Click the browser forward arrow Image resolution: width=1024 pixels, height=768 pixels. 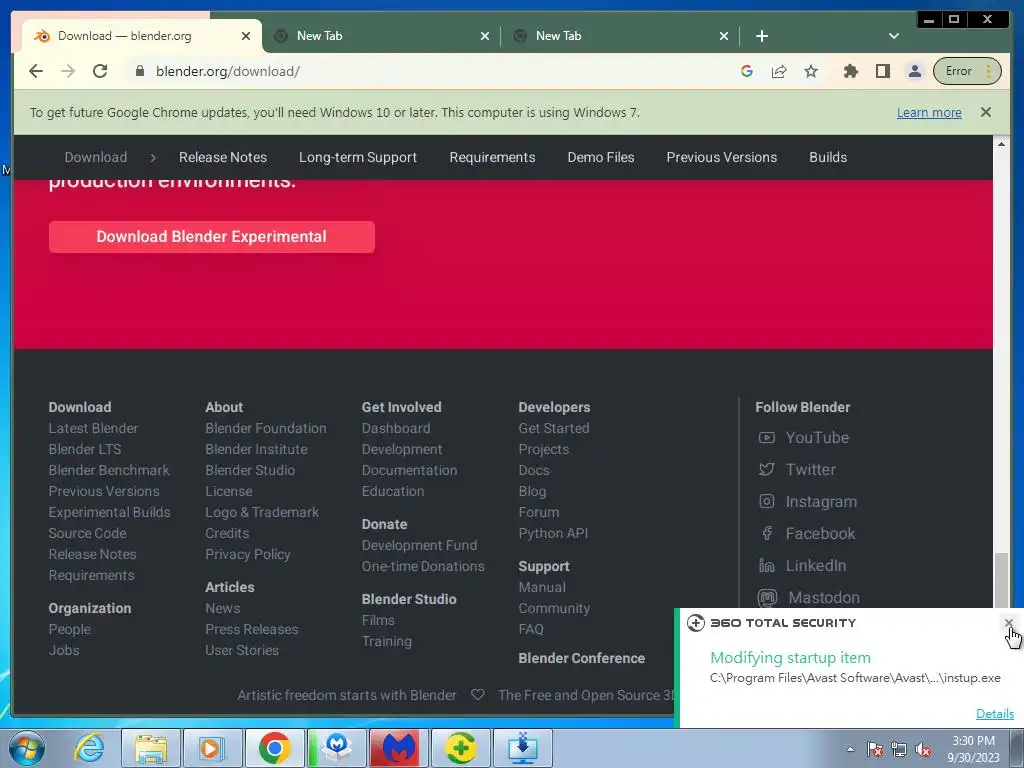pyautogui.click(x=68, y=71)
